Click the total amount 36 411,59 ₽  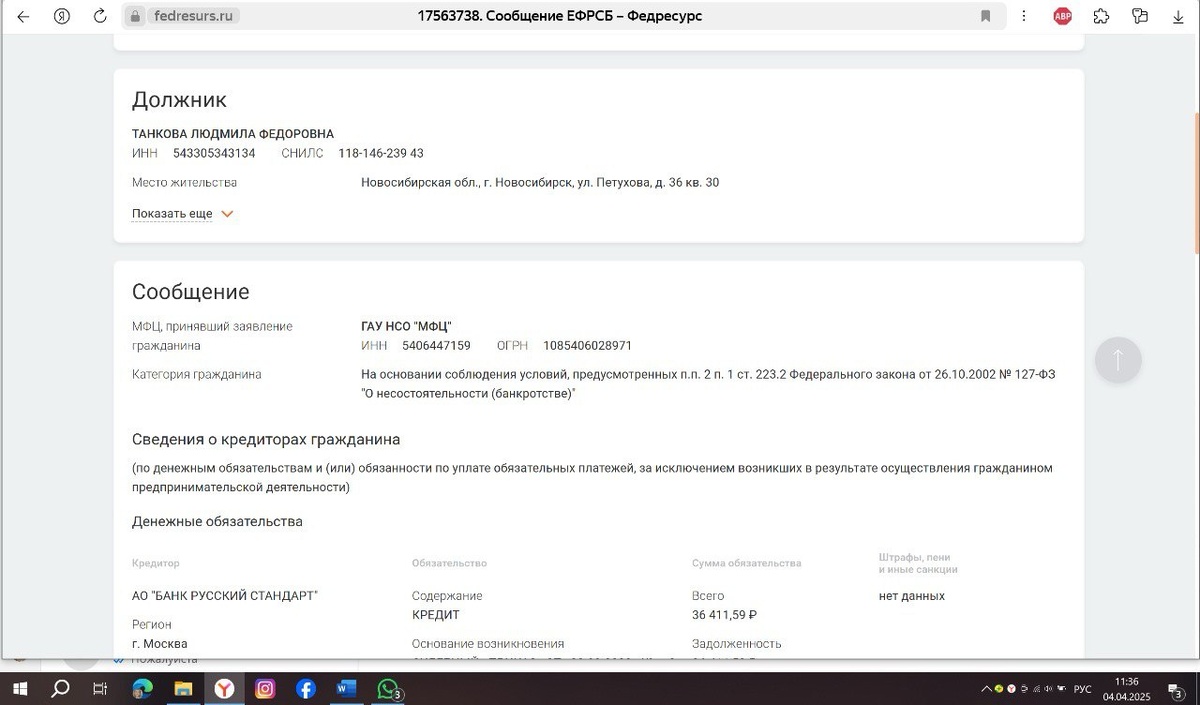725,615
